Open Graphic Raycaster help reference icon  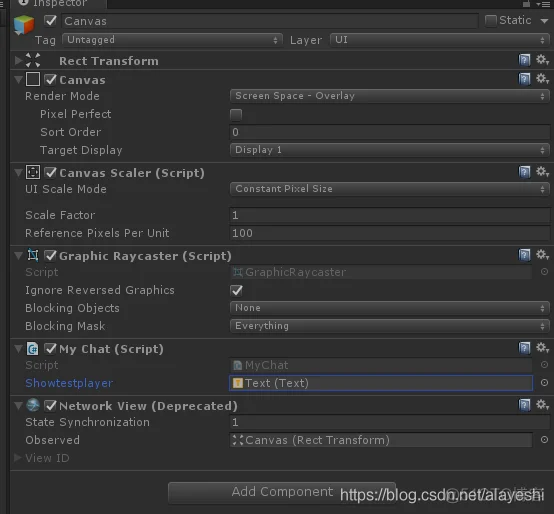pos(524,255)
